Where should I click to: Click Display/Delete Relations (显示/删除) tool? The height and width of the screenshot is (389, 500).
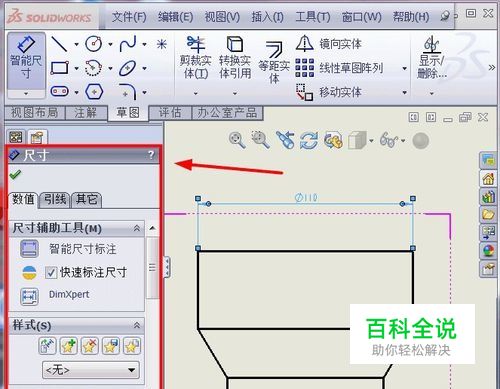pyautogui.click(x=432, y=58)
